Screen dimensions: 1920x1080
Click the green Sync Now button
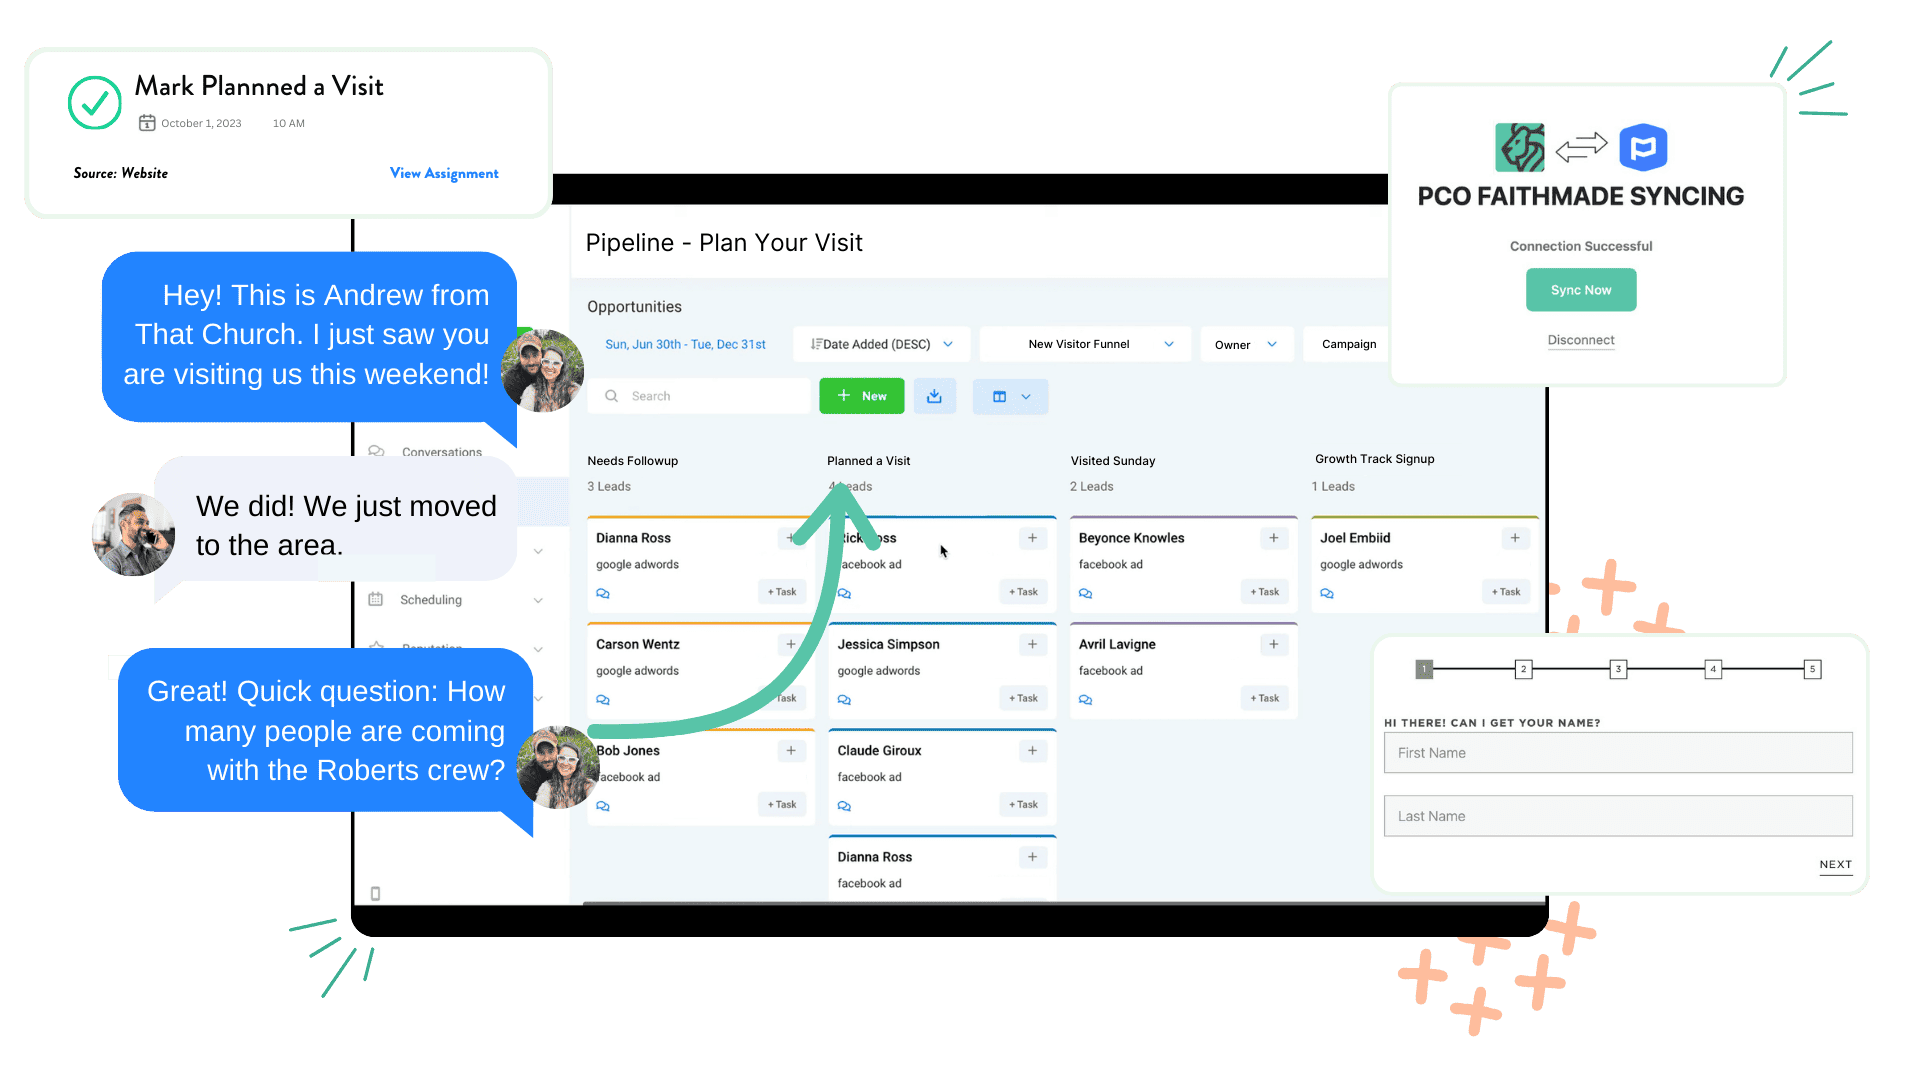point(1581,289)
